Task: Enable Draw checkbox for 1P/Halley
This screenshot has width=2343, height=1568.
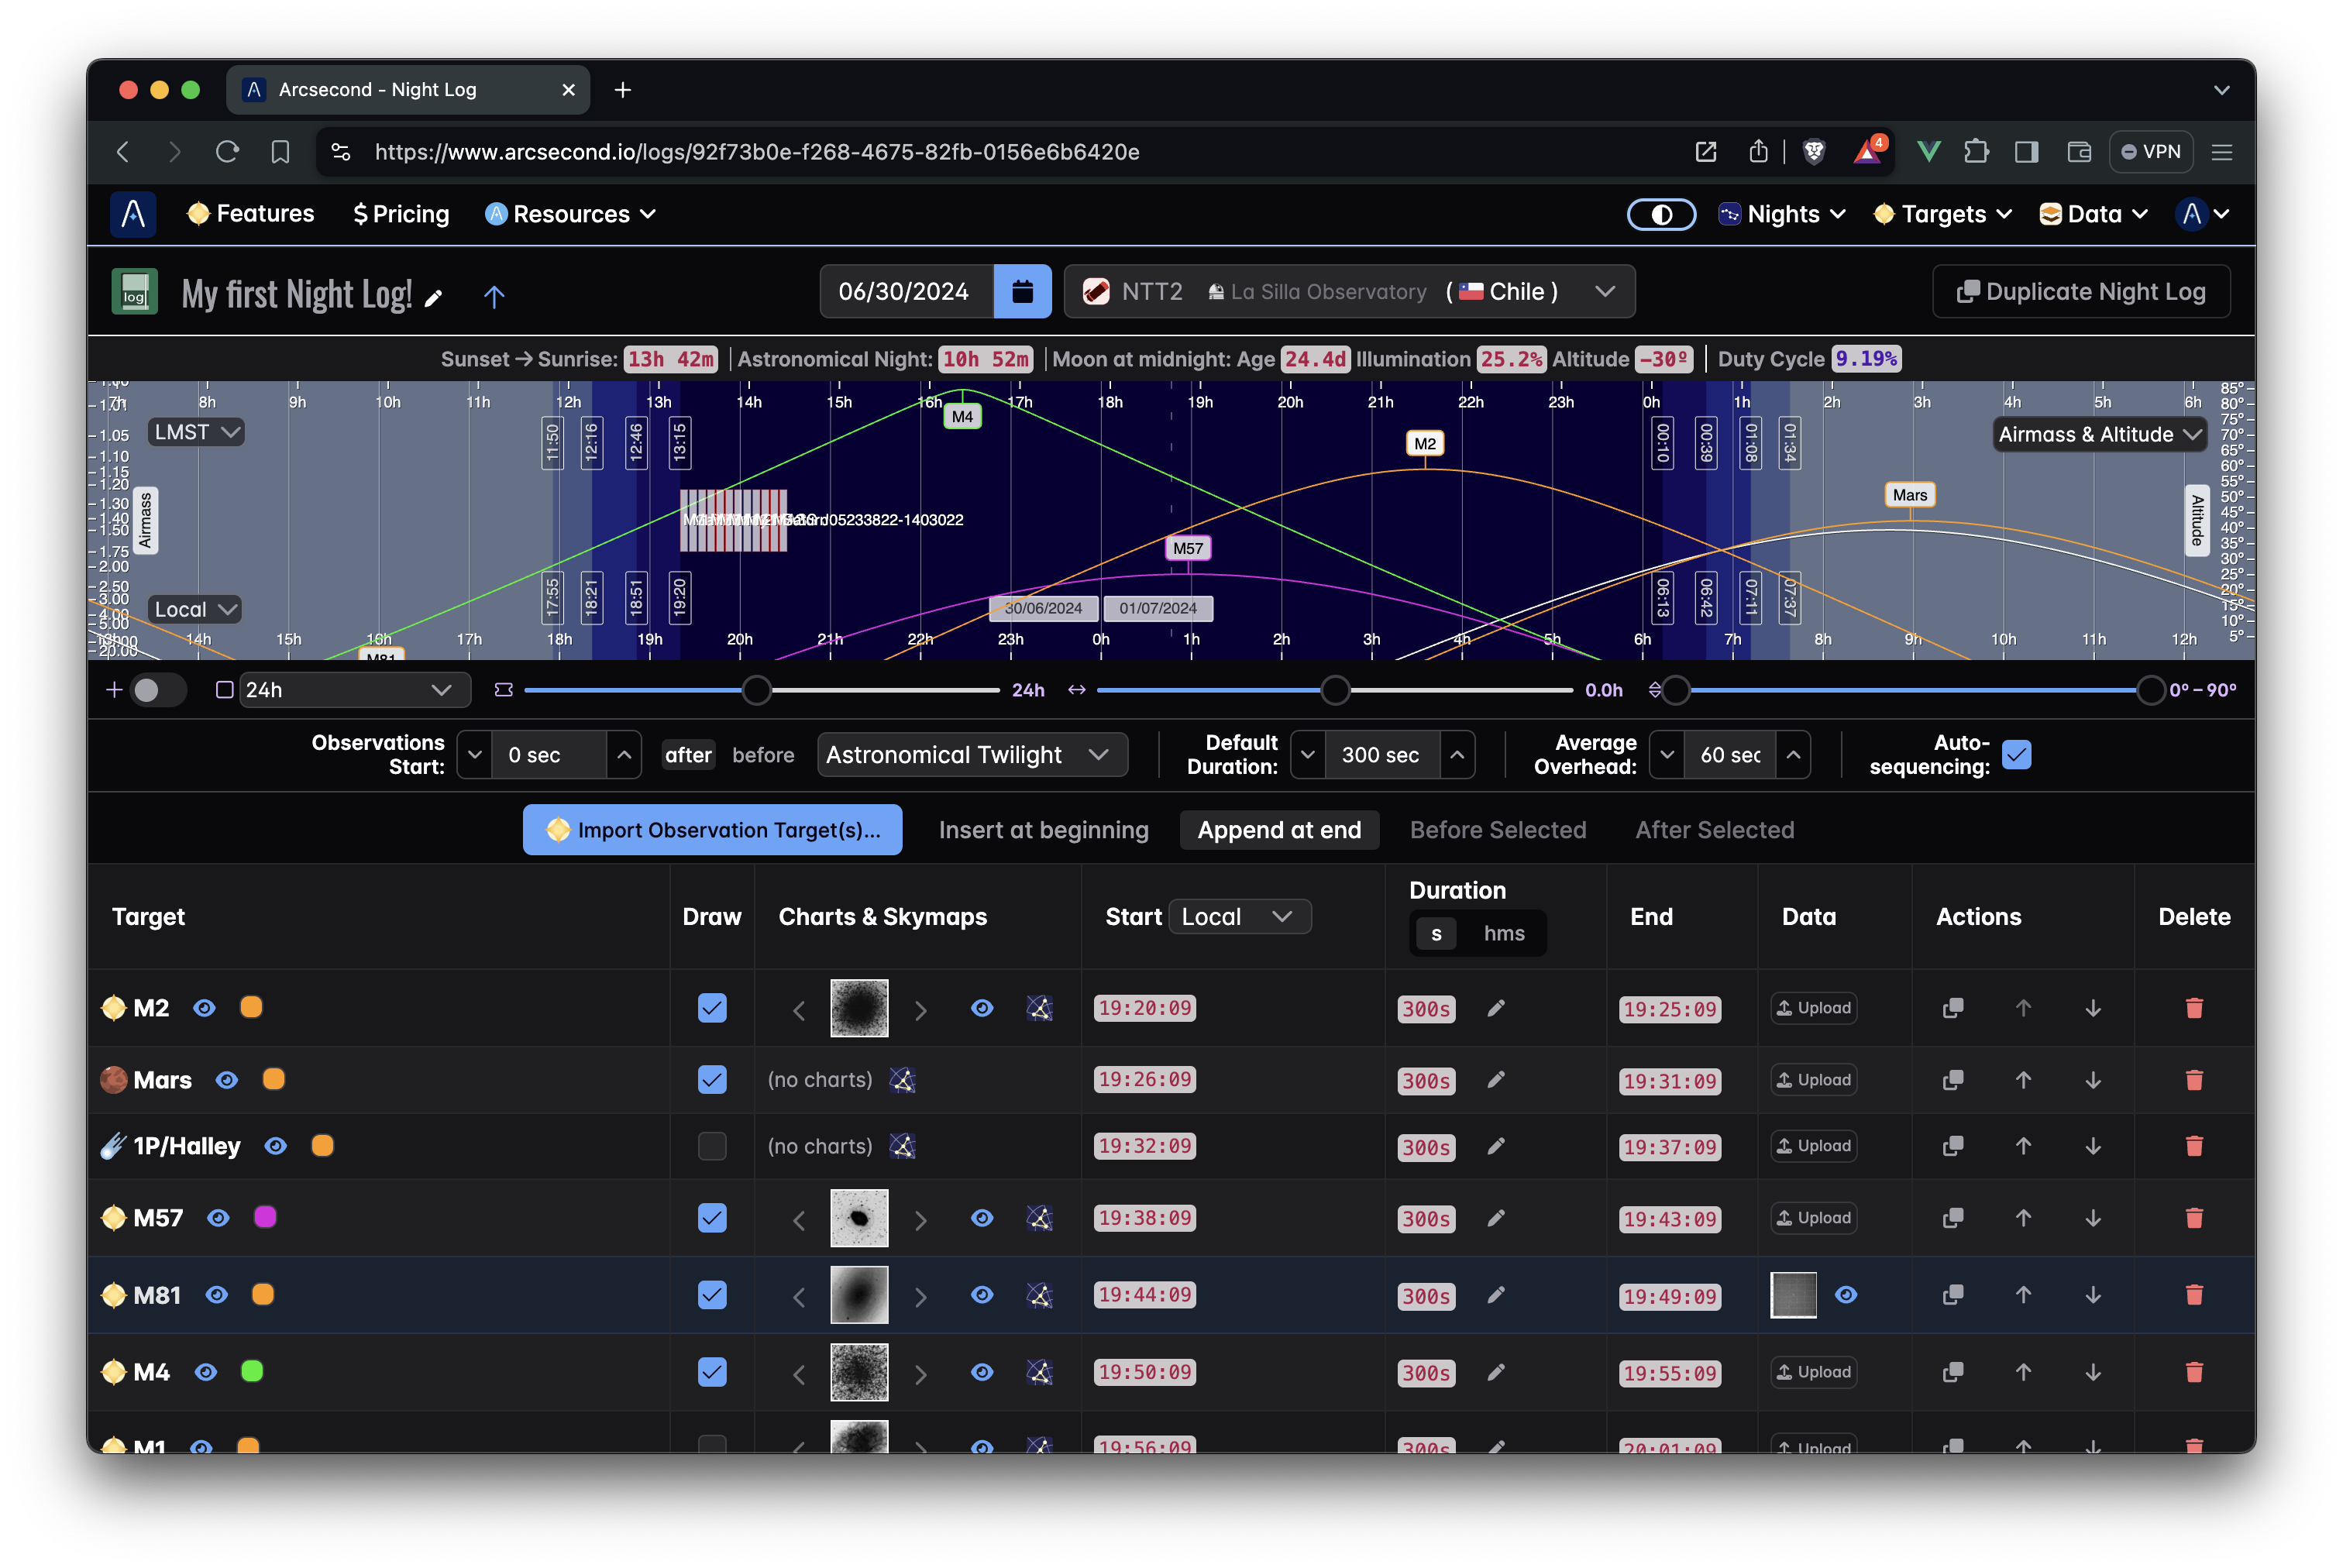Action: click(711, 1146)
